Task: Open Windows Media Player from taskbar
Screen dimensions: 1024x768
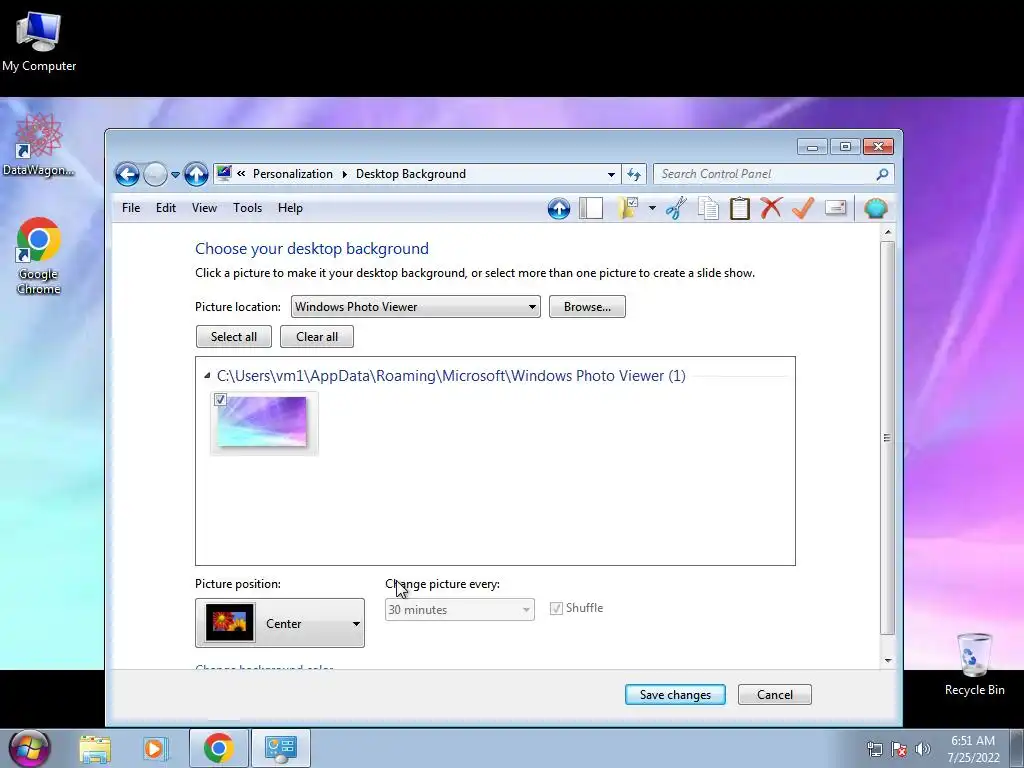Action: 155,748
